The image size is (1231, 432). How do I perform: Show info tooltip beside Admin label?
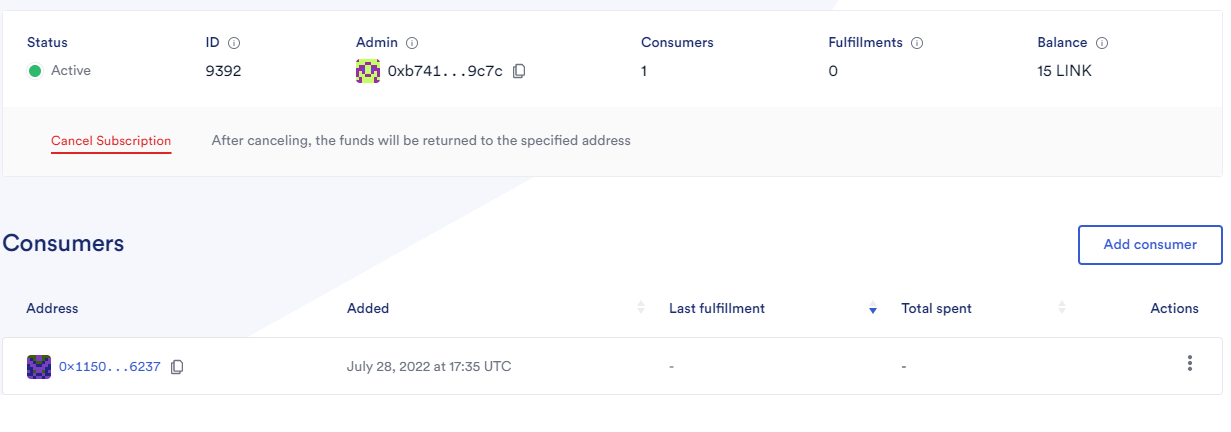[412, 43]
